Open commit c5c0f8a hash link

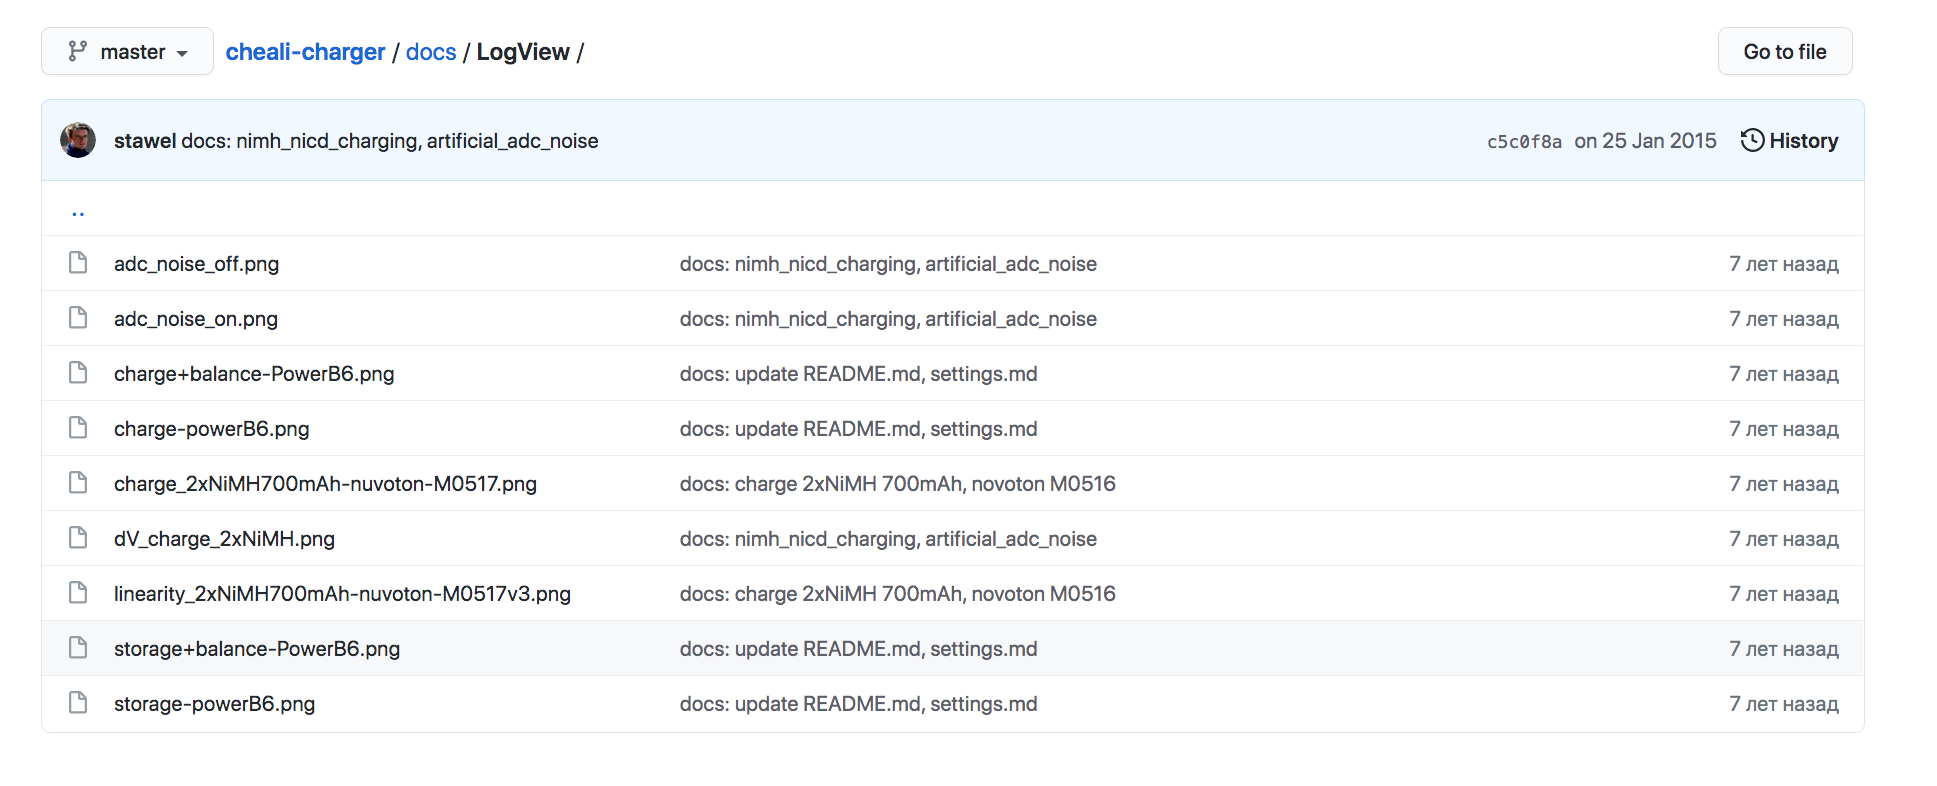(x=1523, y=142)
